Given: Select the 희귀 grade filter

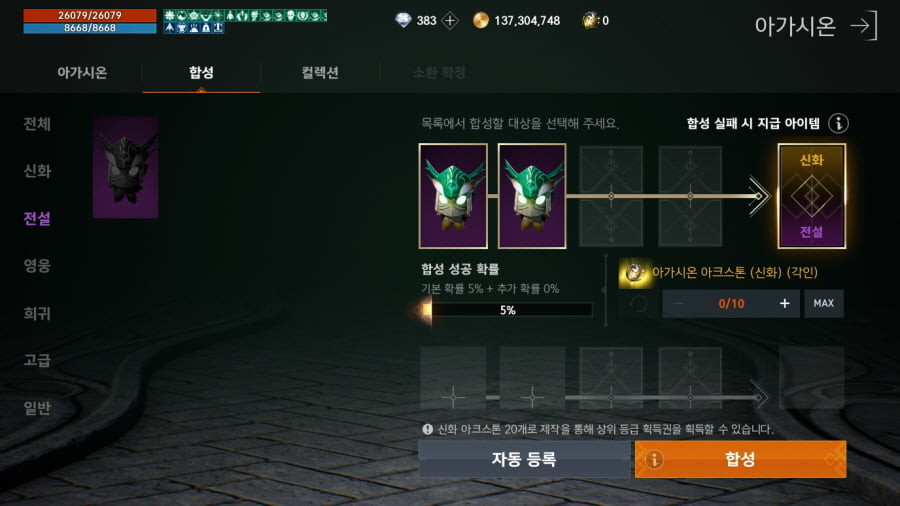Looking at the screenshot, I should [37, 313].
